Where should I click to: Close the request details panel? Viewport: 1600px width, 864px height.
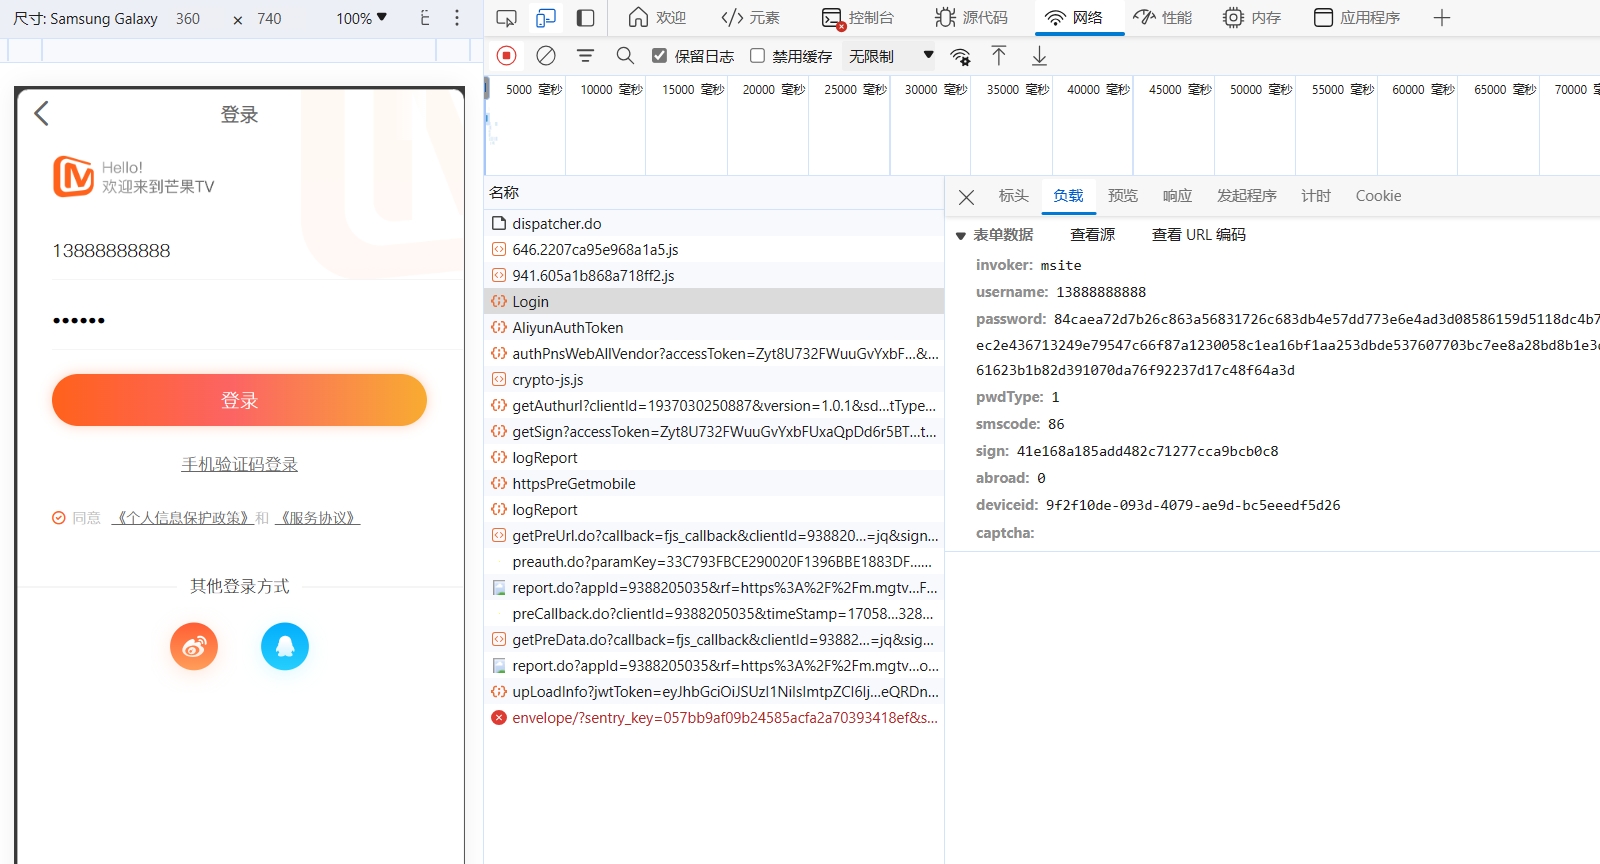[966, 197]
